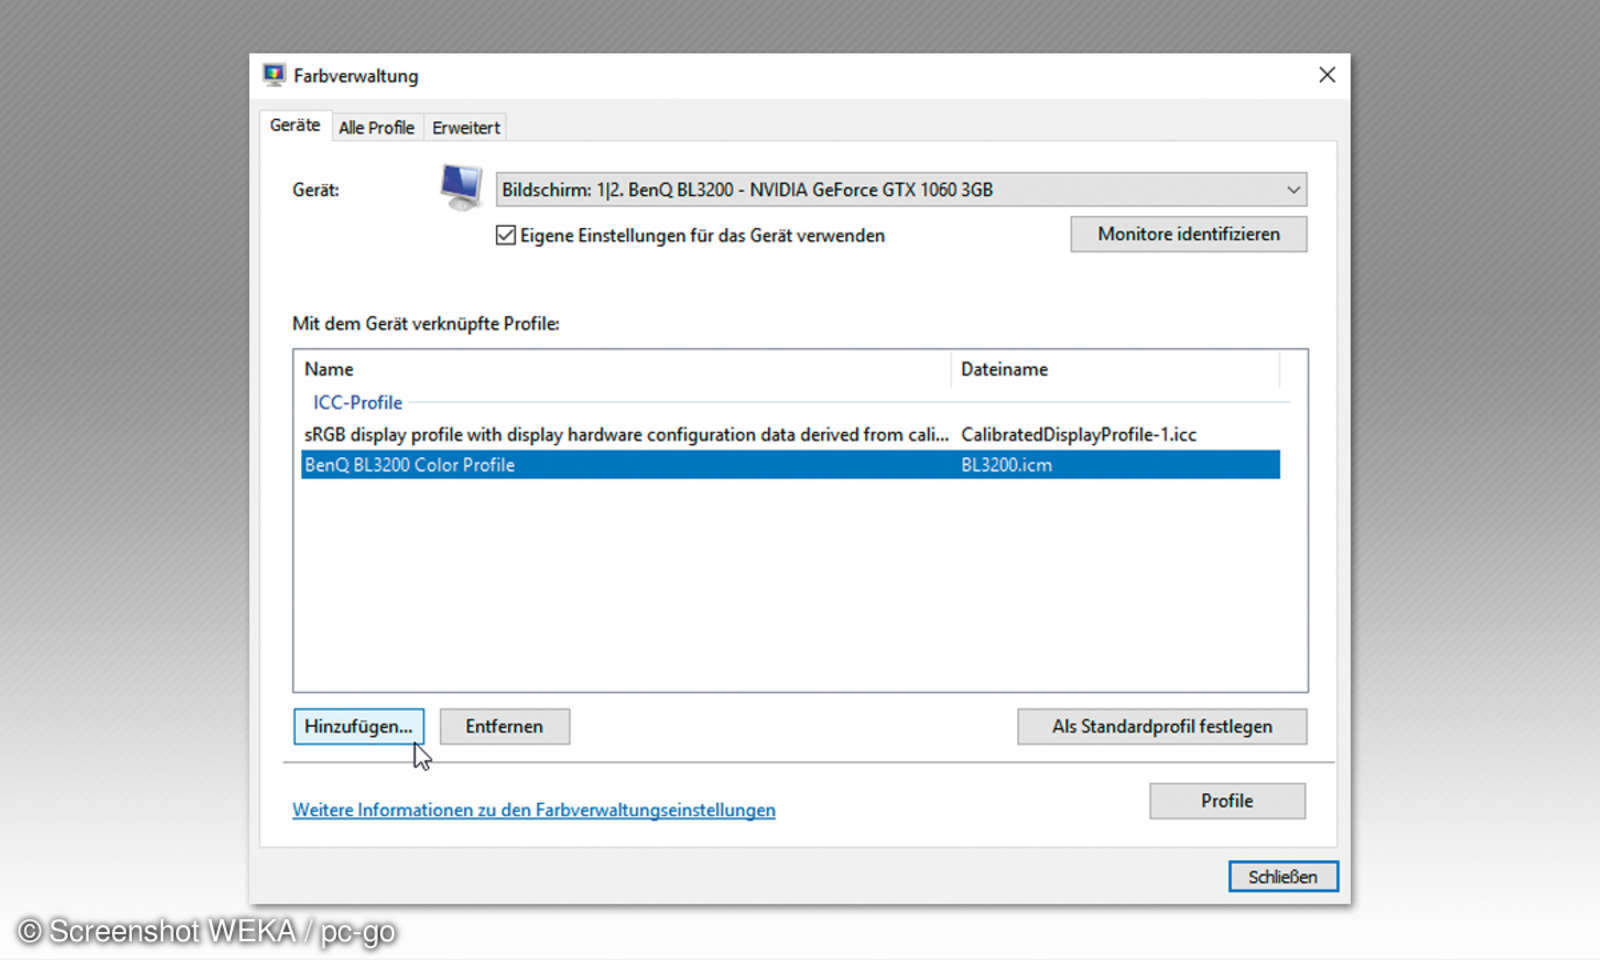Image resolution: width=1600 pixels, height=960 pixels.
Task: Set profile as default with Als Standardprofil festlegen
Action: point(1161,726)
